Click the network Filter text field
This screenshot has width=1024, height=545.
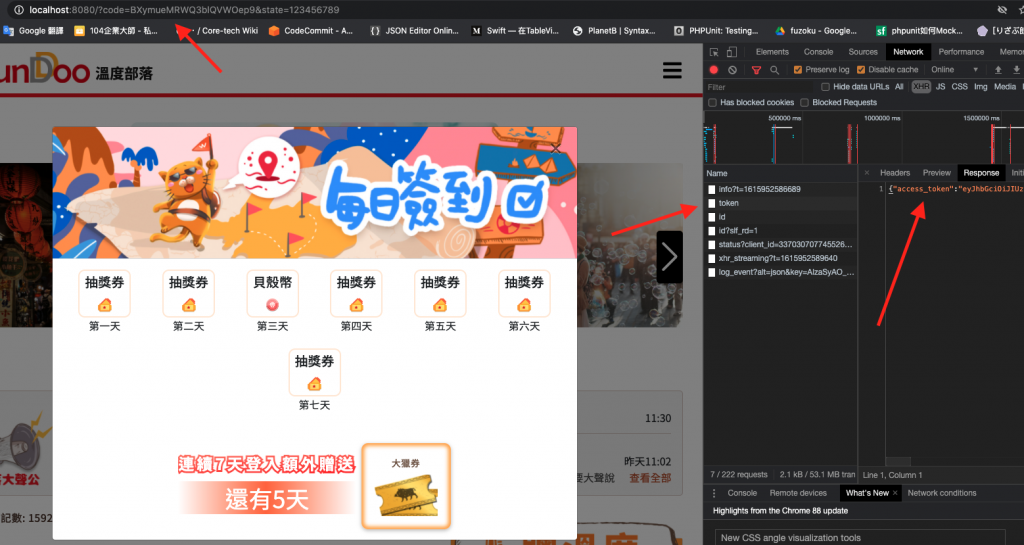(x=761, y=87)
